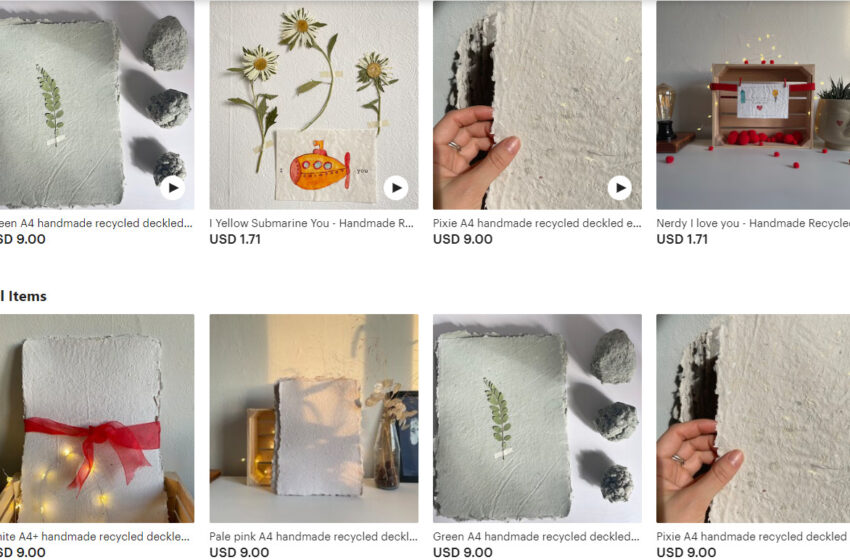Viewport: 850px width, 560px height.
Task: Click 'I Yellow Submarine You' listing title
Action: (x=312, y=223)
